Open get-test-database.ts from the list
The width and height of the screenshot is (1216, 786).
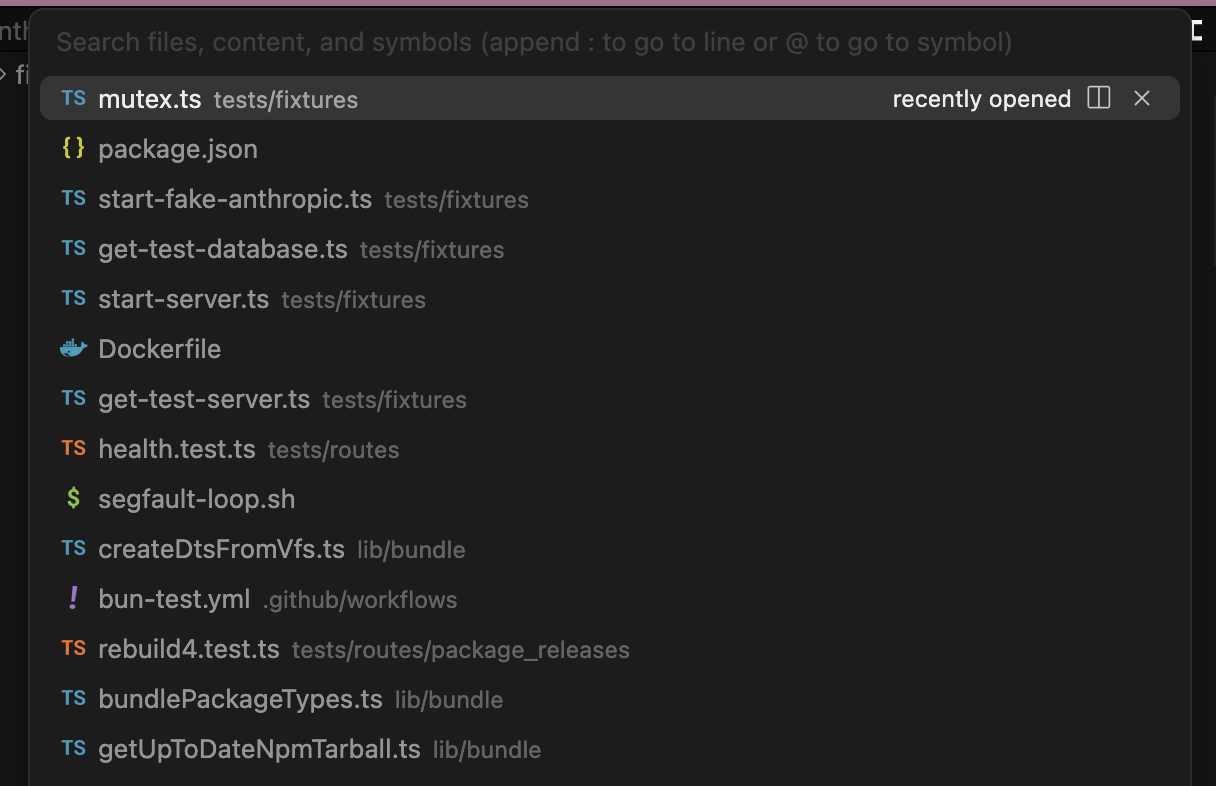(x=223, y=249)
